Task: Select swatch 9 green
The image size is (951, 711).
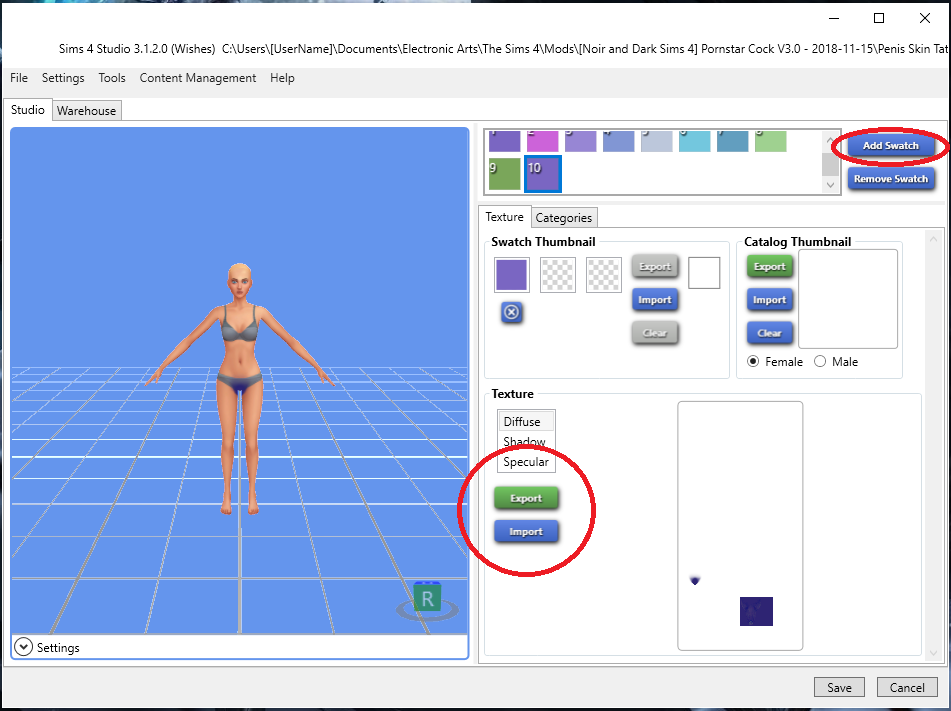Action: pyautogui.click(x=505, y=174)
